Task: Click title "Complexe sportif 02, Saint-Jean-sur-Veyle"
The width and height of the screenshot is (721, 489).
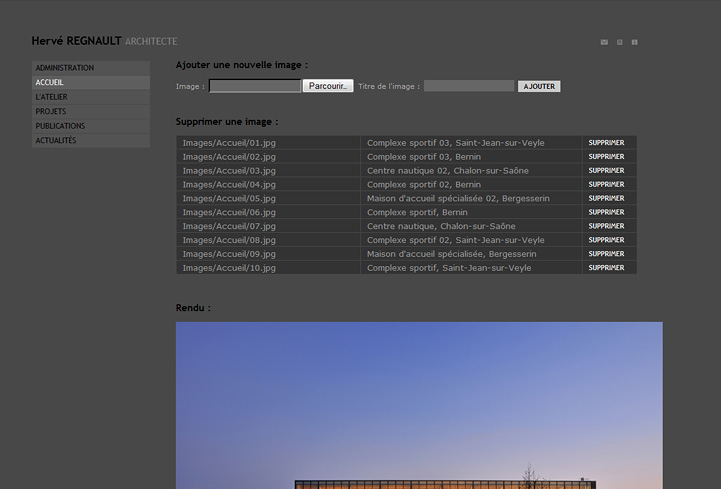Action: tap(455, 240)
